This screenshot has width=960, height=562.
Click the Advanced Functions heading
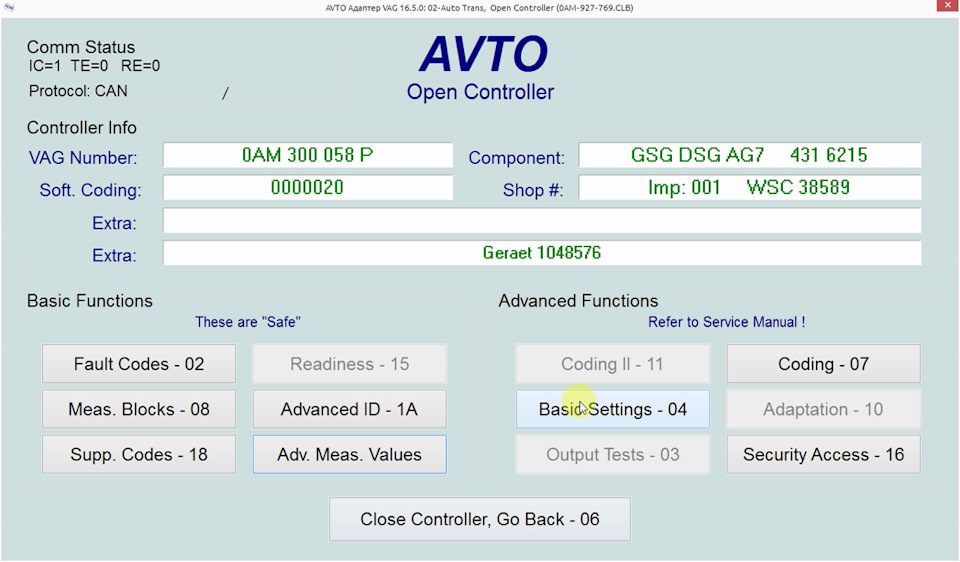pyautogui.click(x=578, y=301)
